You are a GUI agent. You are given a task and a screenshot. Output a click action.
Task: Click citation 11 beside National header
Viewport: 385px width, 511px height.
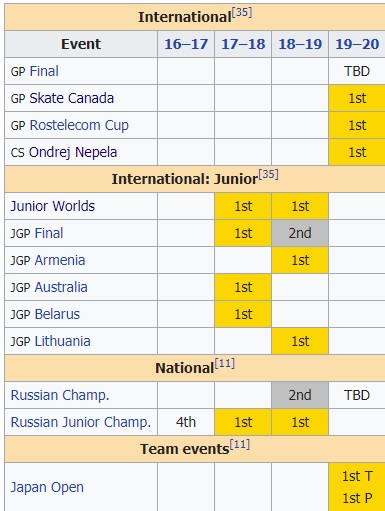(x=225, y=363)
